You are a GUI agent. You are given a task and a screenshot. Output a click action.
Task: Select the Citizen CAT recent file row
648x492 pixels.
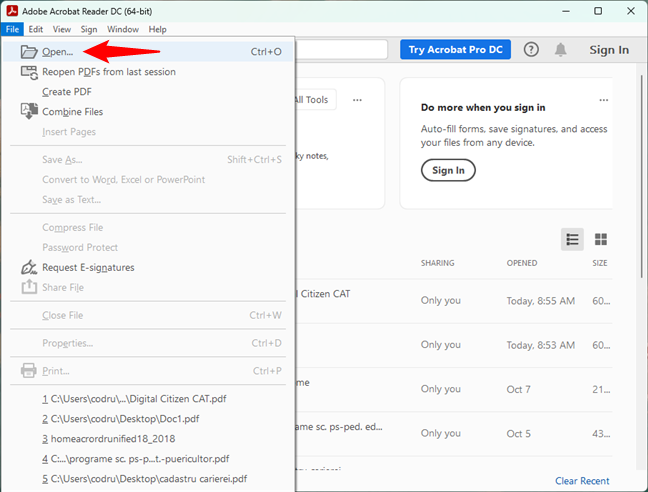(454, 301)
